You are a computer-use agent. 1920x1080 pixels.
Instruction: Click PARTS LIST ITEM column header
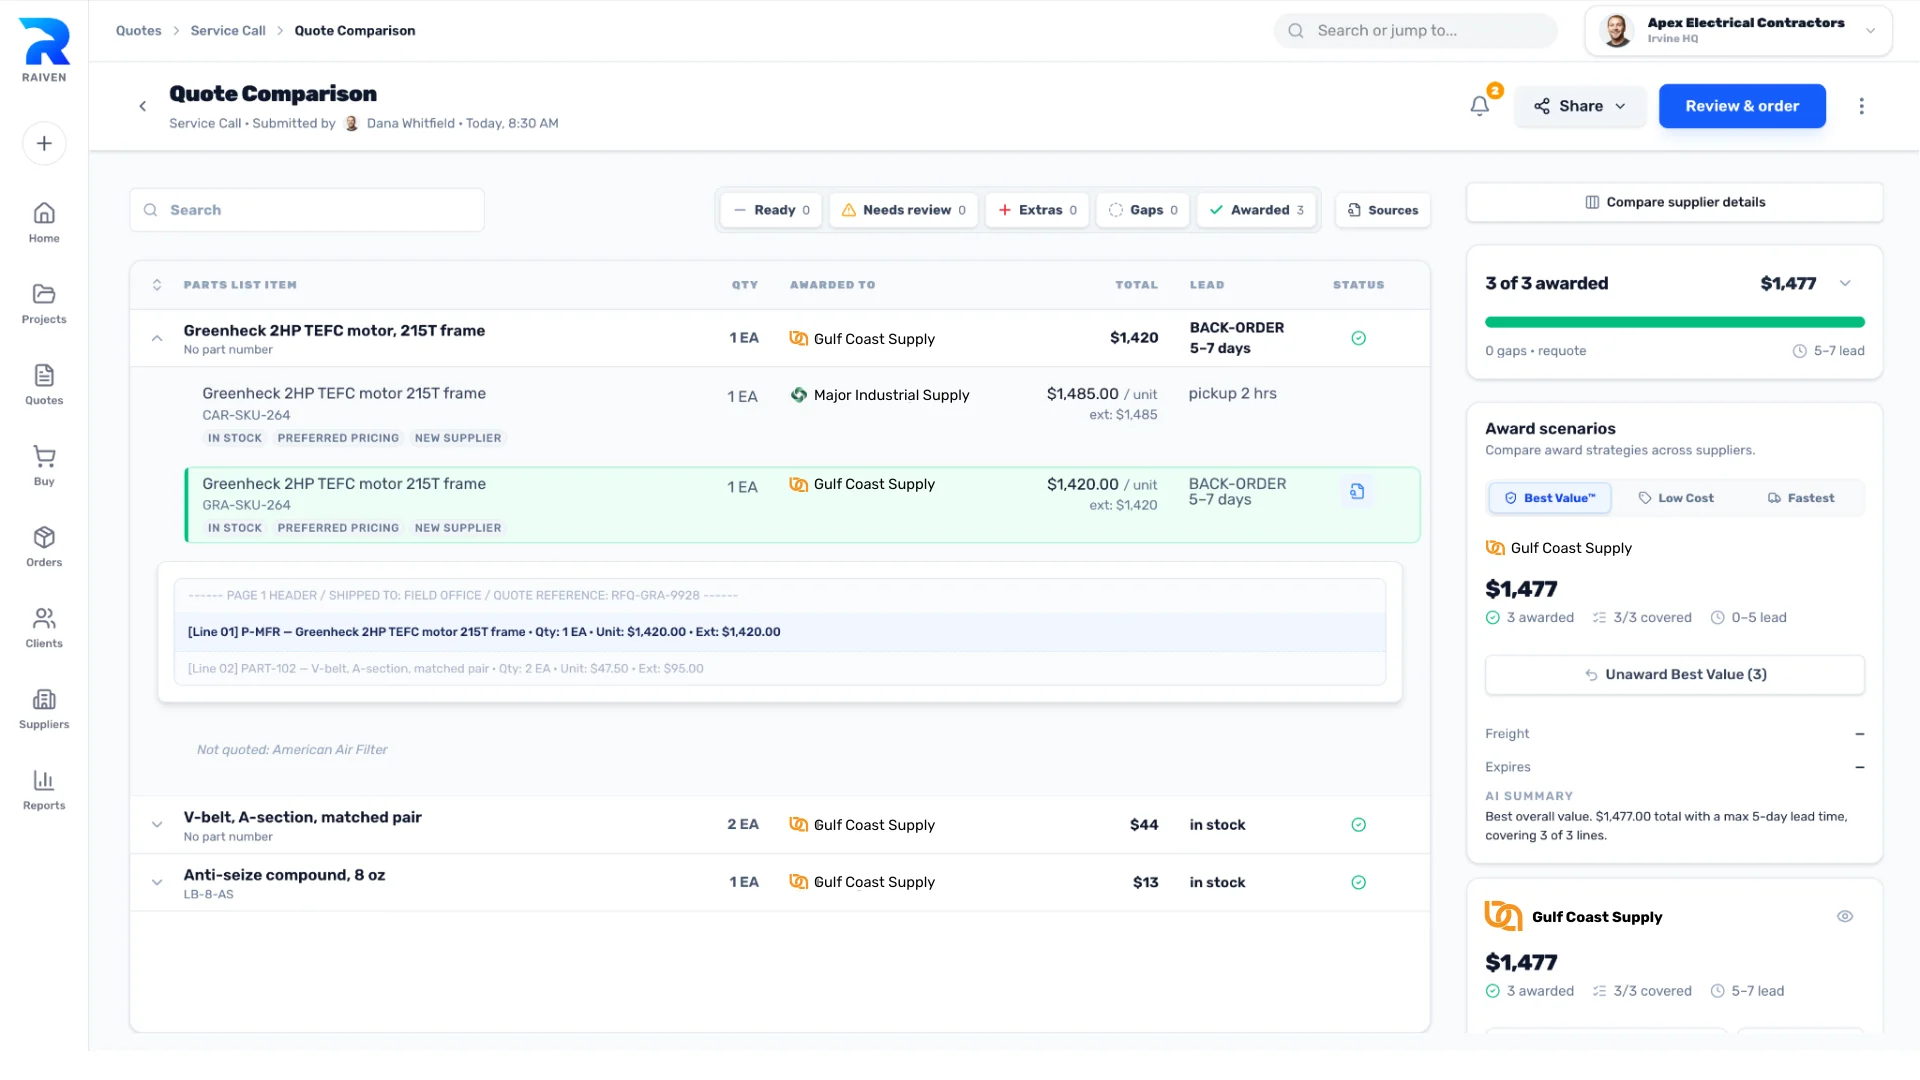pyautogui.click(x=240, y=285)
